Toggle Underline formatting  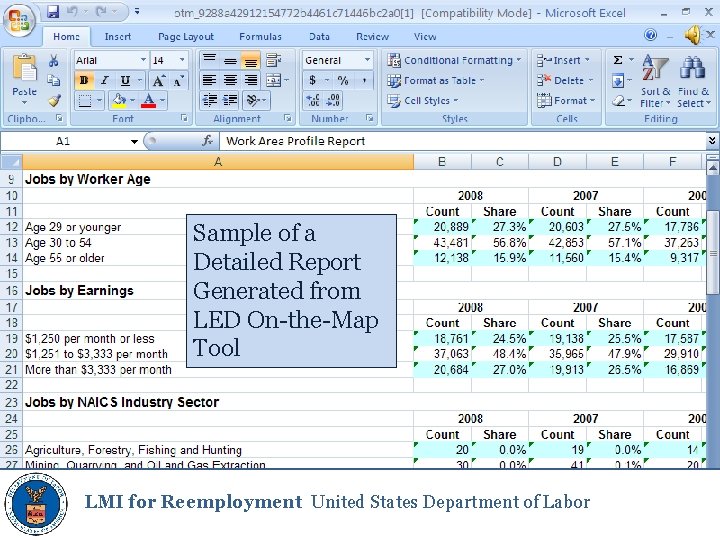coord(125,81)
